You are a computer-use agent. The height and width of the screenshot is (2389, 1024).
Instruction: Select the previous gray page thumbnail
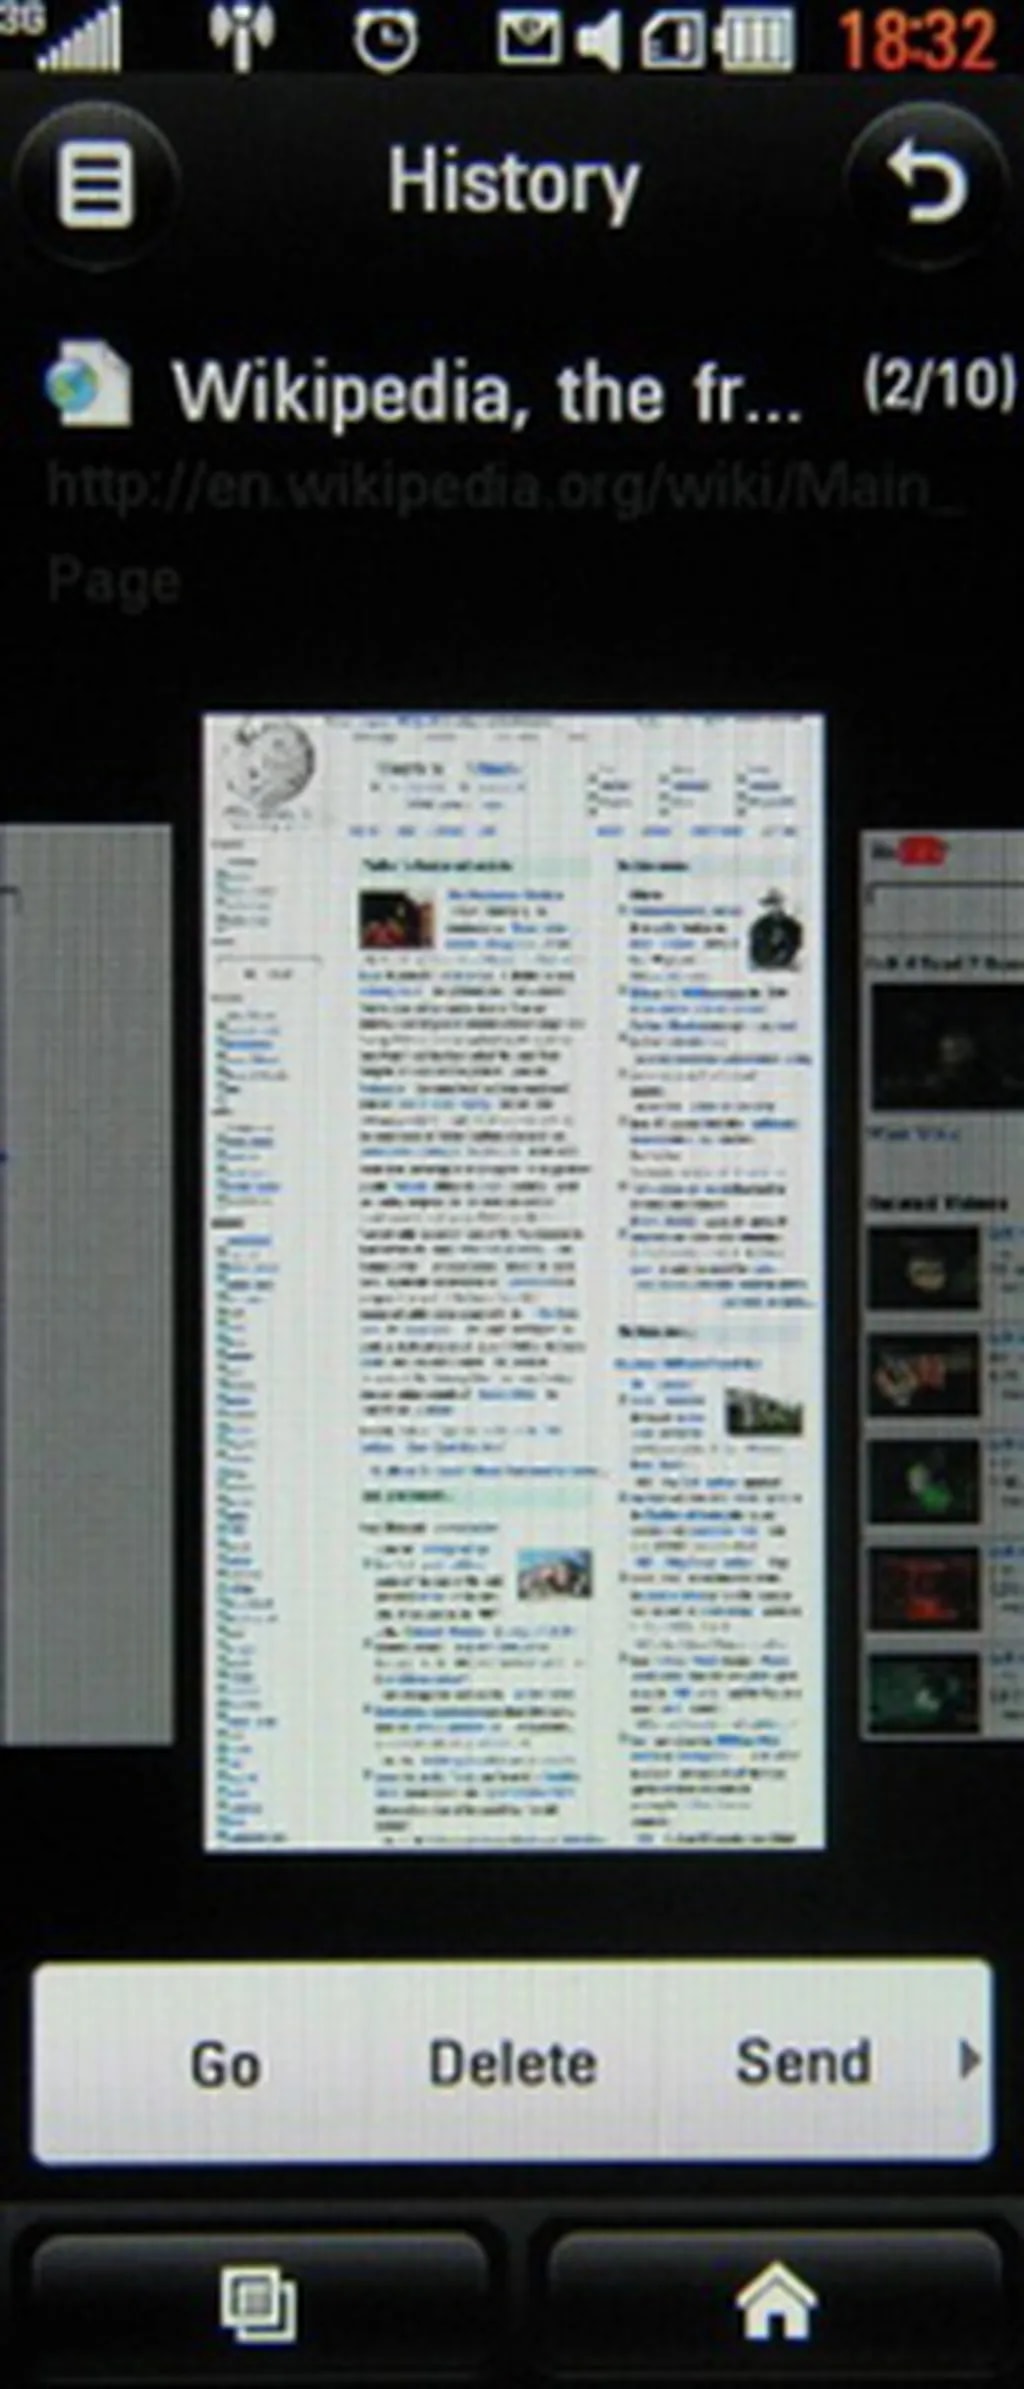(x=85, y=1285)
